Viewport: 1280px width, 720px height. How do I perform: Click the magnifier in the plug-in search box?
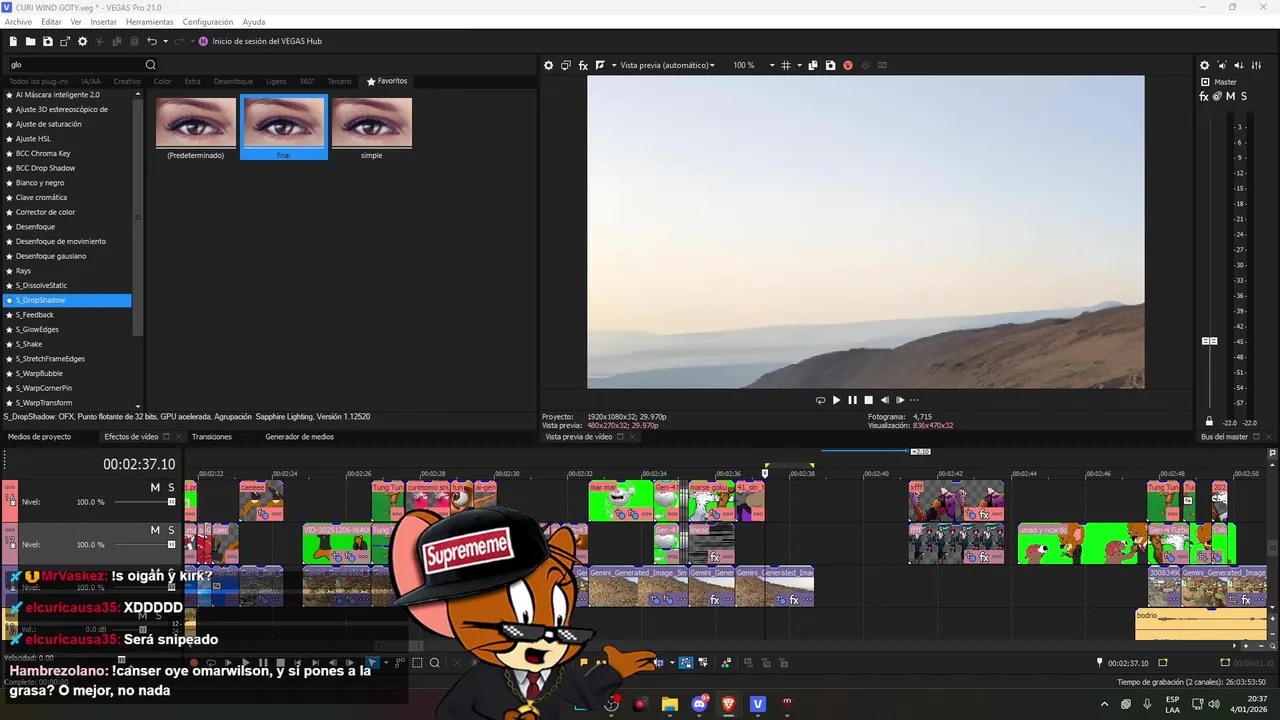[x=151, y=65]
